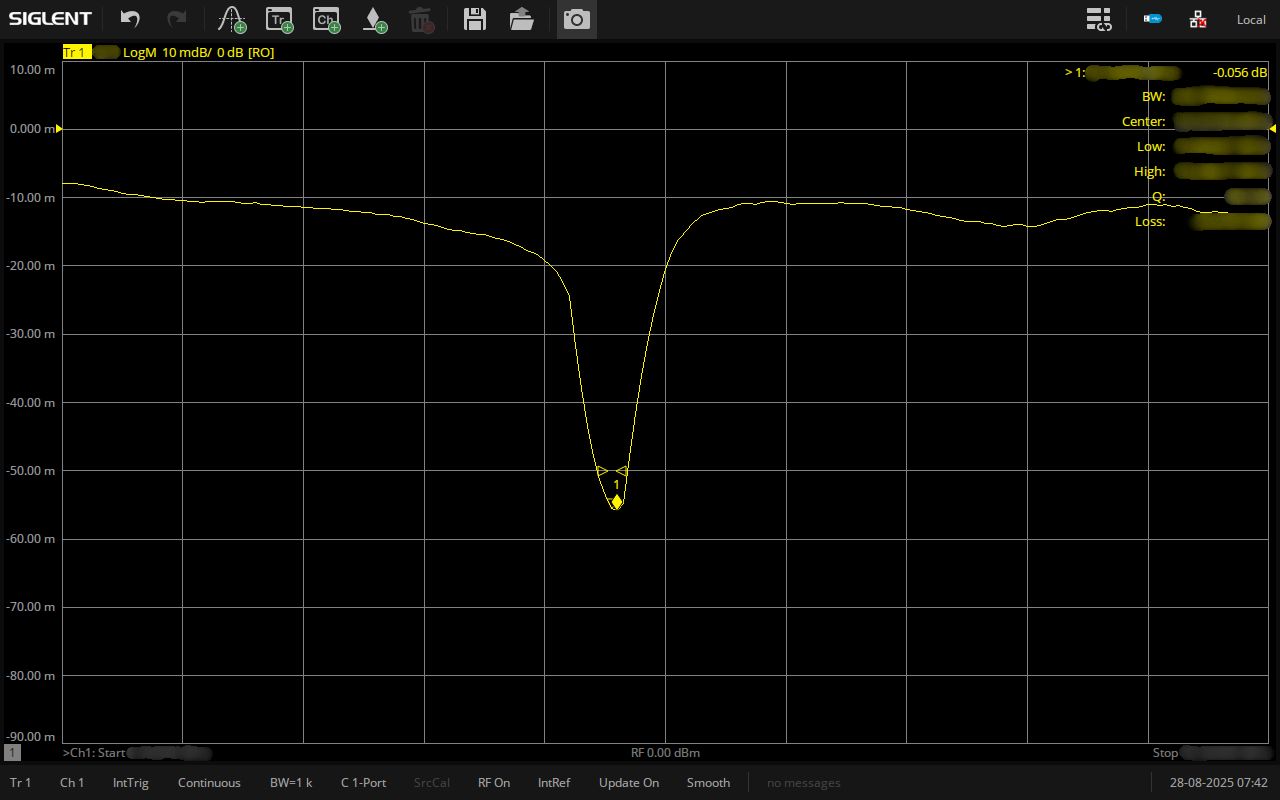The height and width of the screenshot is (800, 1280).
Task: Click the Local control mode label
Action: pyautogui.click(x=1251, y=19)
